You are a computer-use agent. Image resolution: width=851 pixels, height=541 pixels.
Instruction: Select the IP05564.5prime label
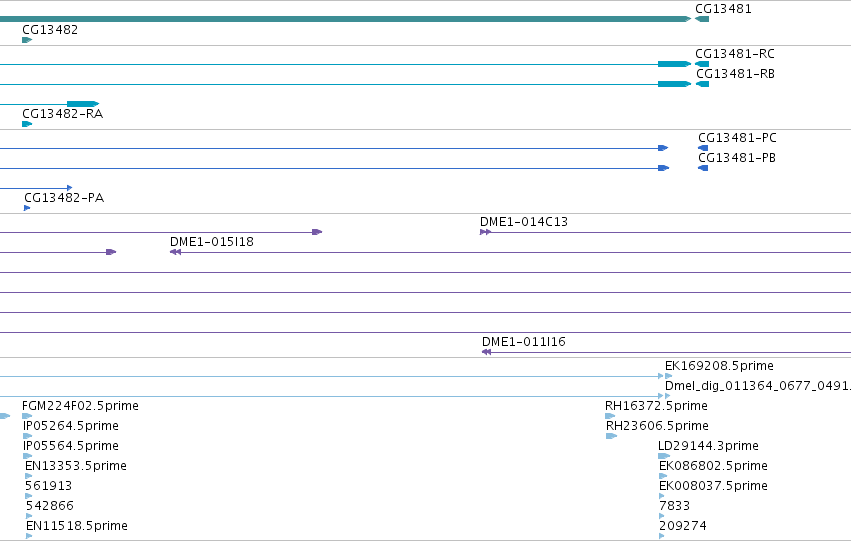(71, 446)
